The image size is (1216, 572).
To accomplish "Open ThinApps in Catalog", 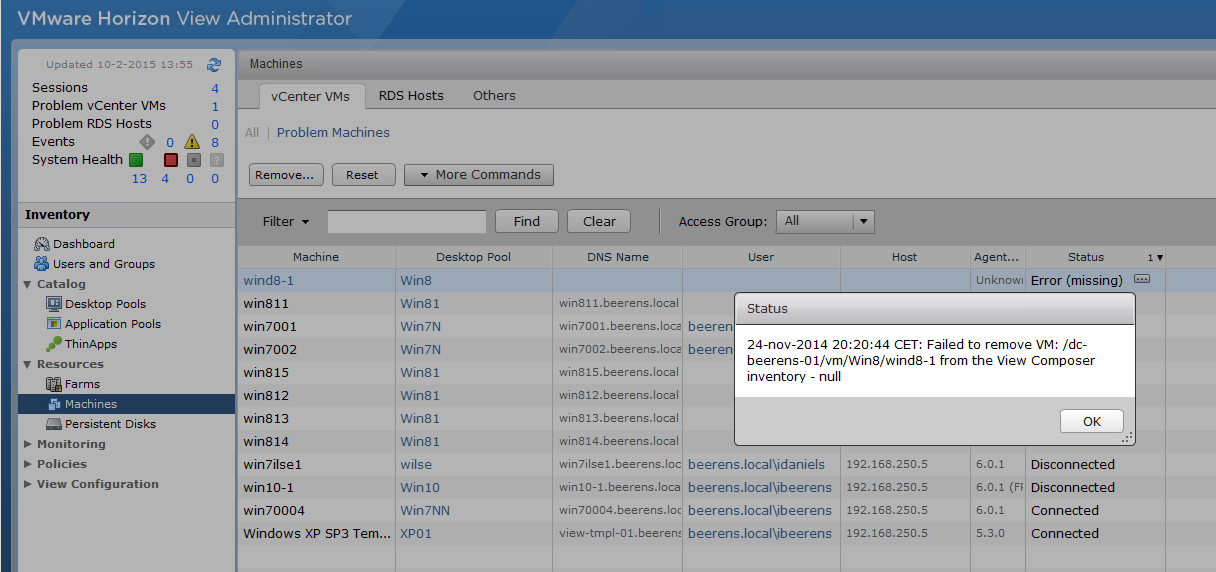I will tap(91, 344).
